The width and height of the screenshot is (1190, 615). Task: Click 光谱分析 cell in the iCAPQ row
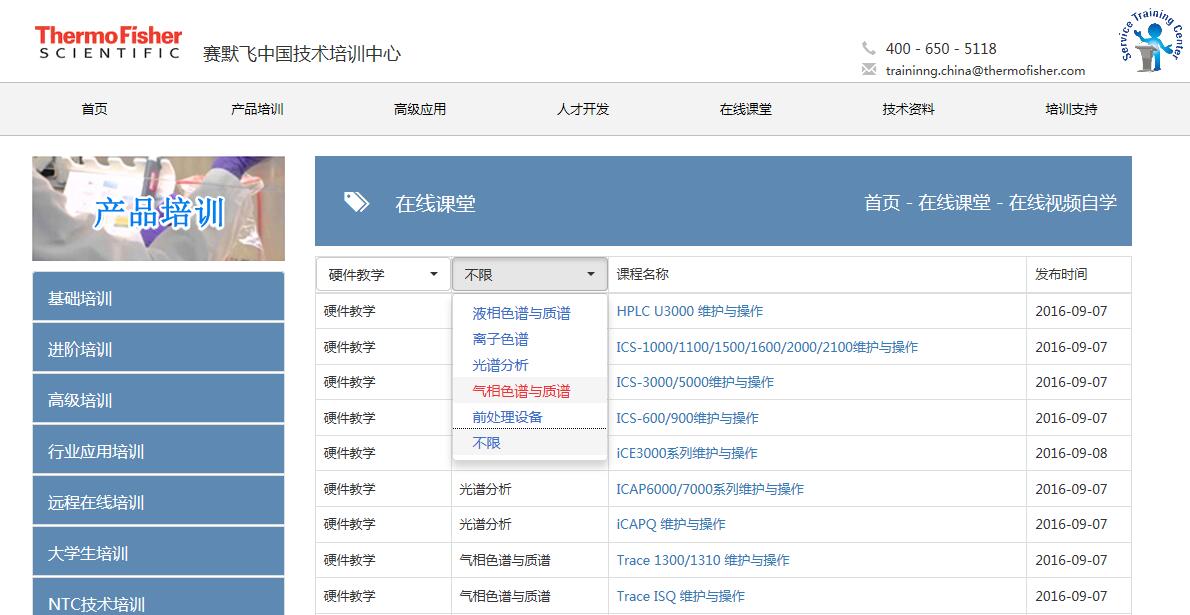(x=485, y=524)
